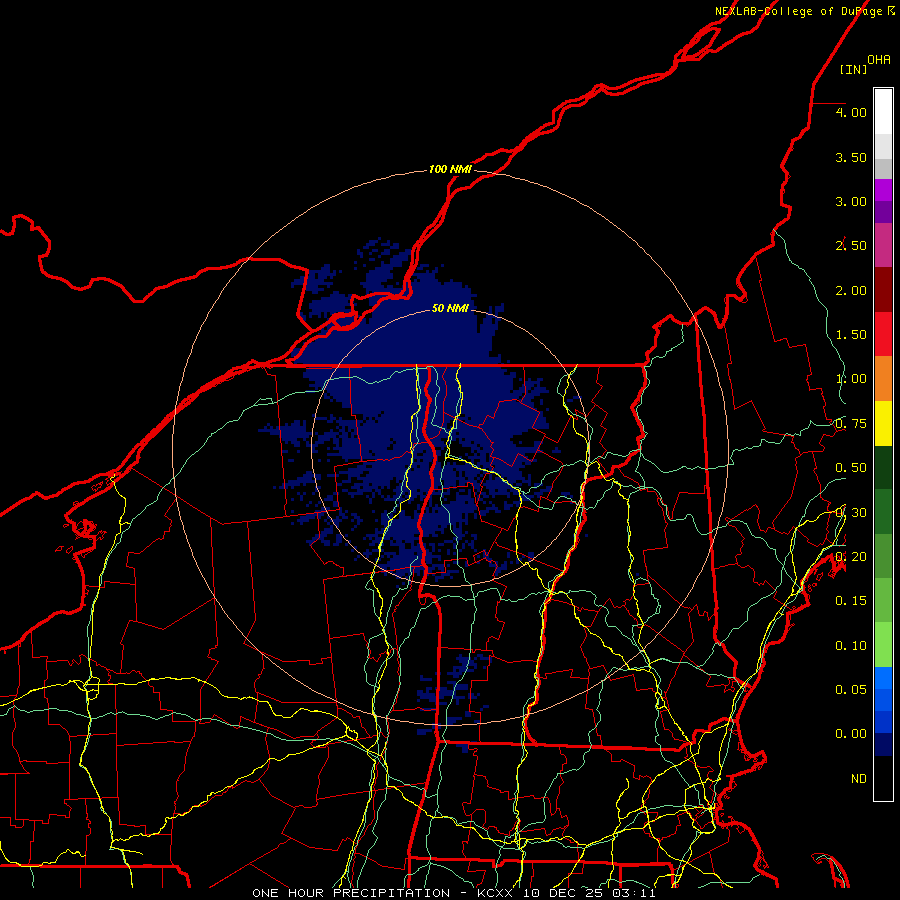Click the [IN] units label
Screen dimensions: 900x900
(x=853, y=69)
